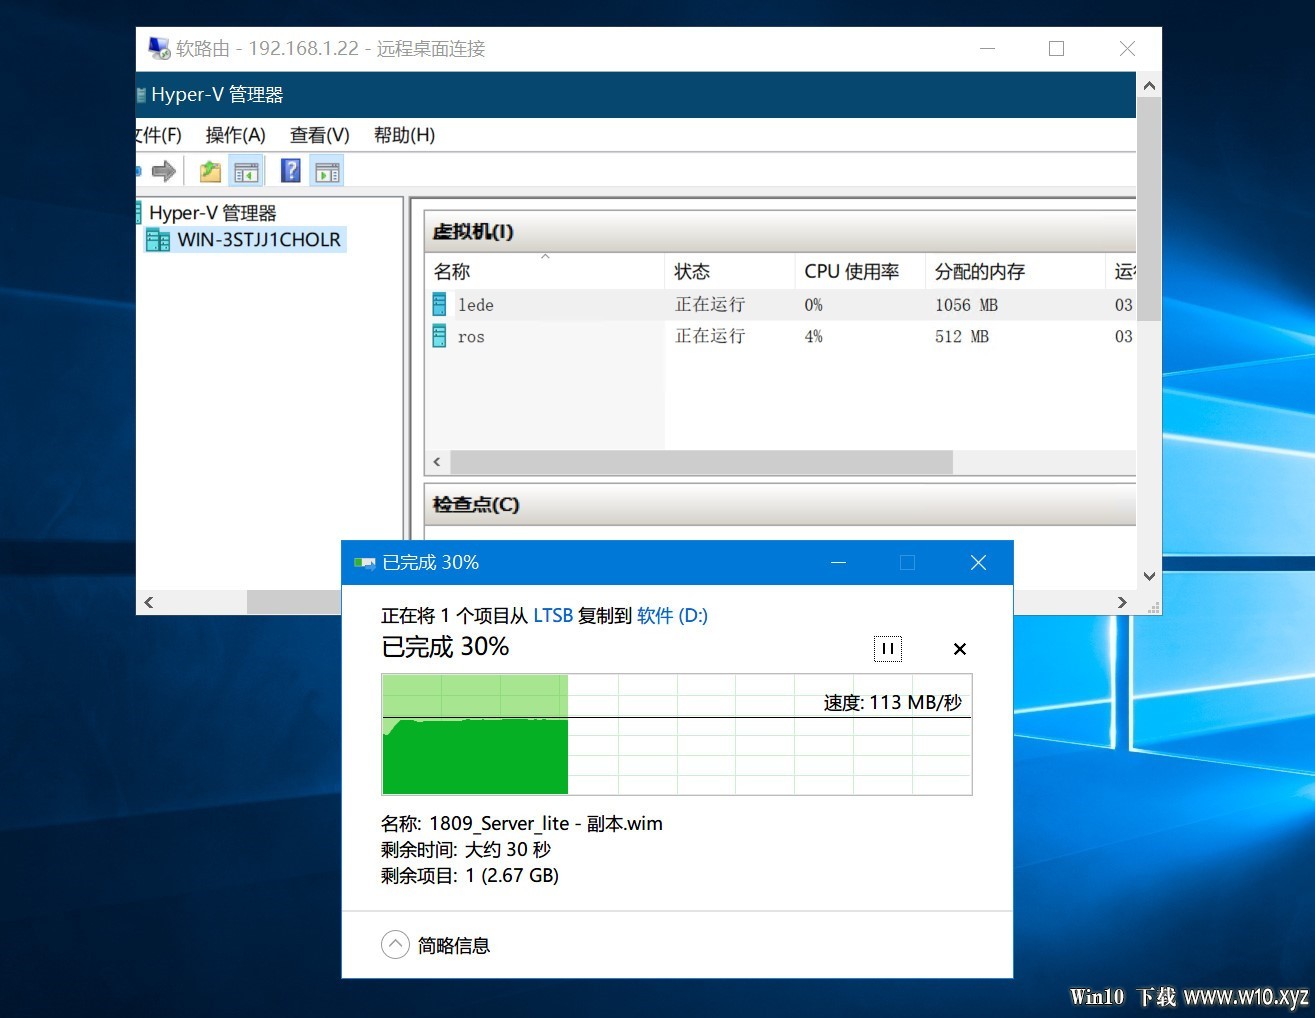Click the ros virtual machine icon

[x=439, y=336]
